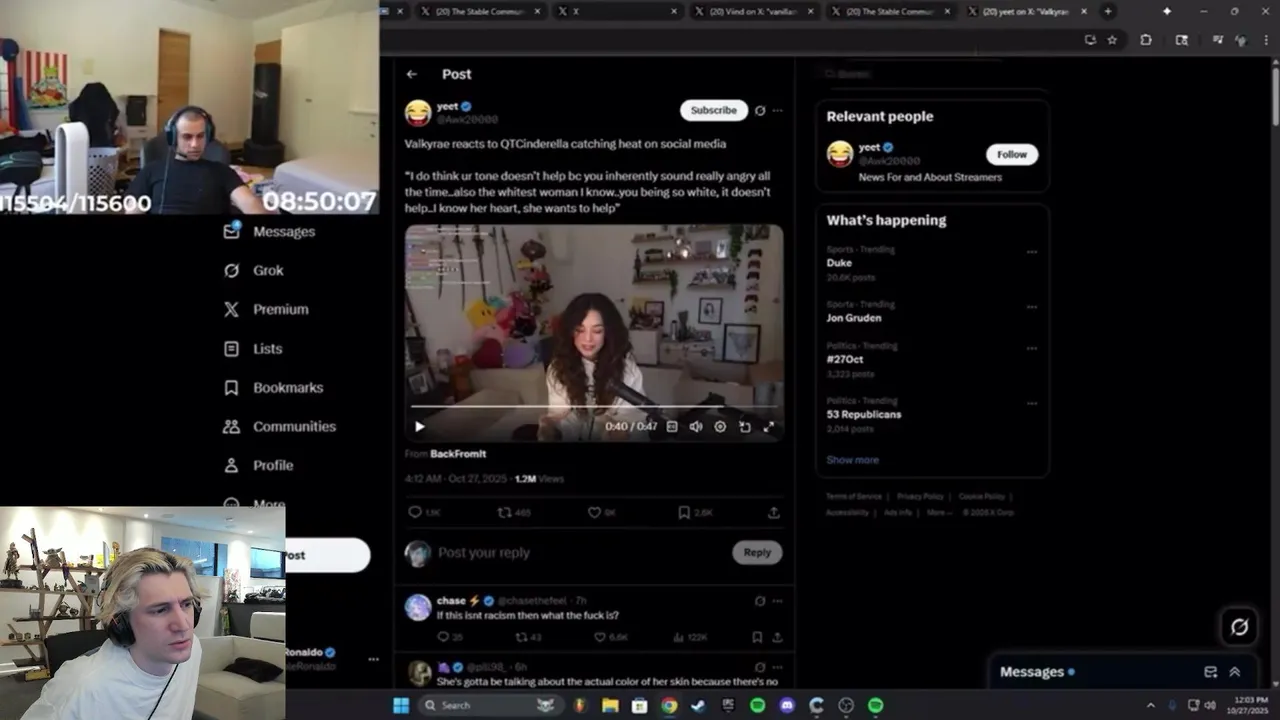Compose new message in Messages drawer
The height and width of the screenshot is (720, 1280).
(x=1211, y=672)
